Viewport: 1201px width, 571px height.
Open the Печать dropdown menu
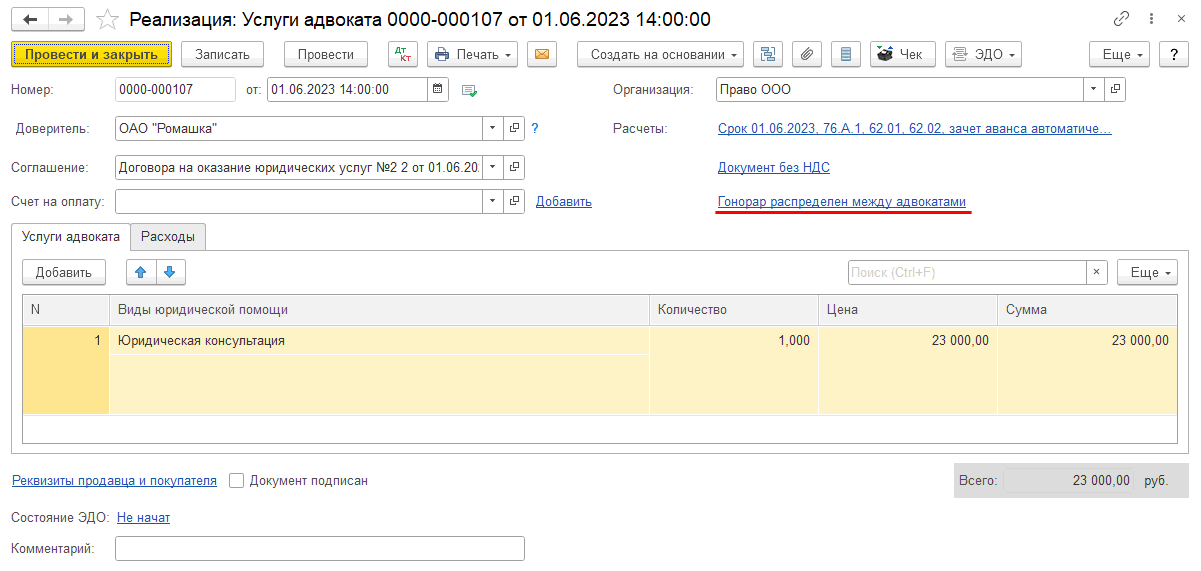click(x=472, y=54)
